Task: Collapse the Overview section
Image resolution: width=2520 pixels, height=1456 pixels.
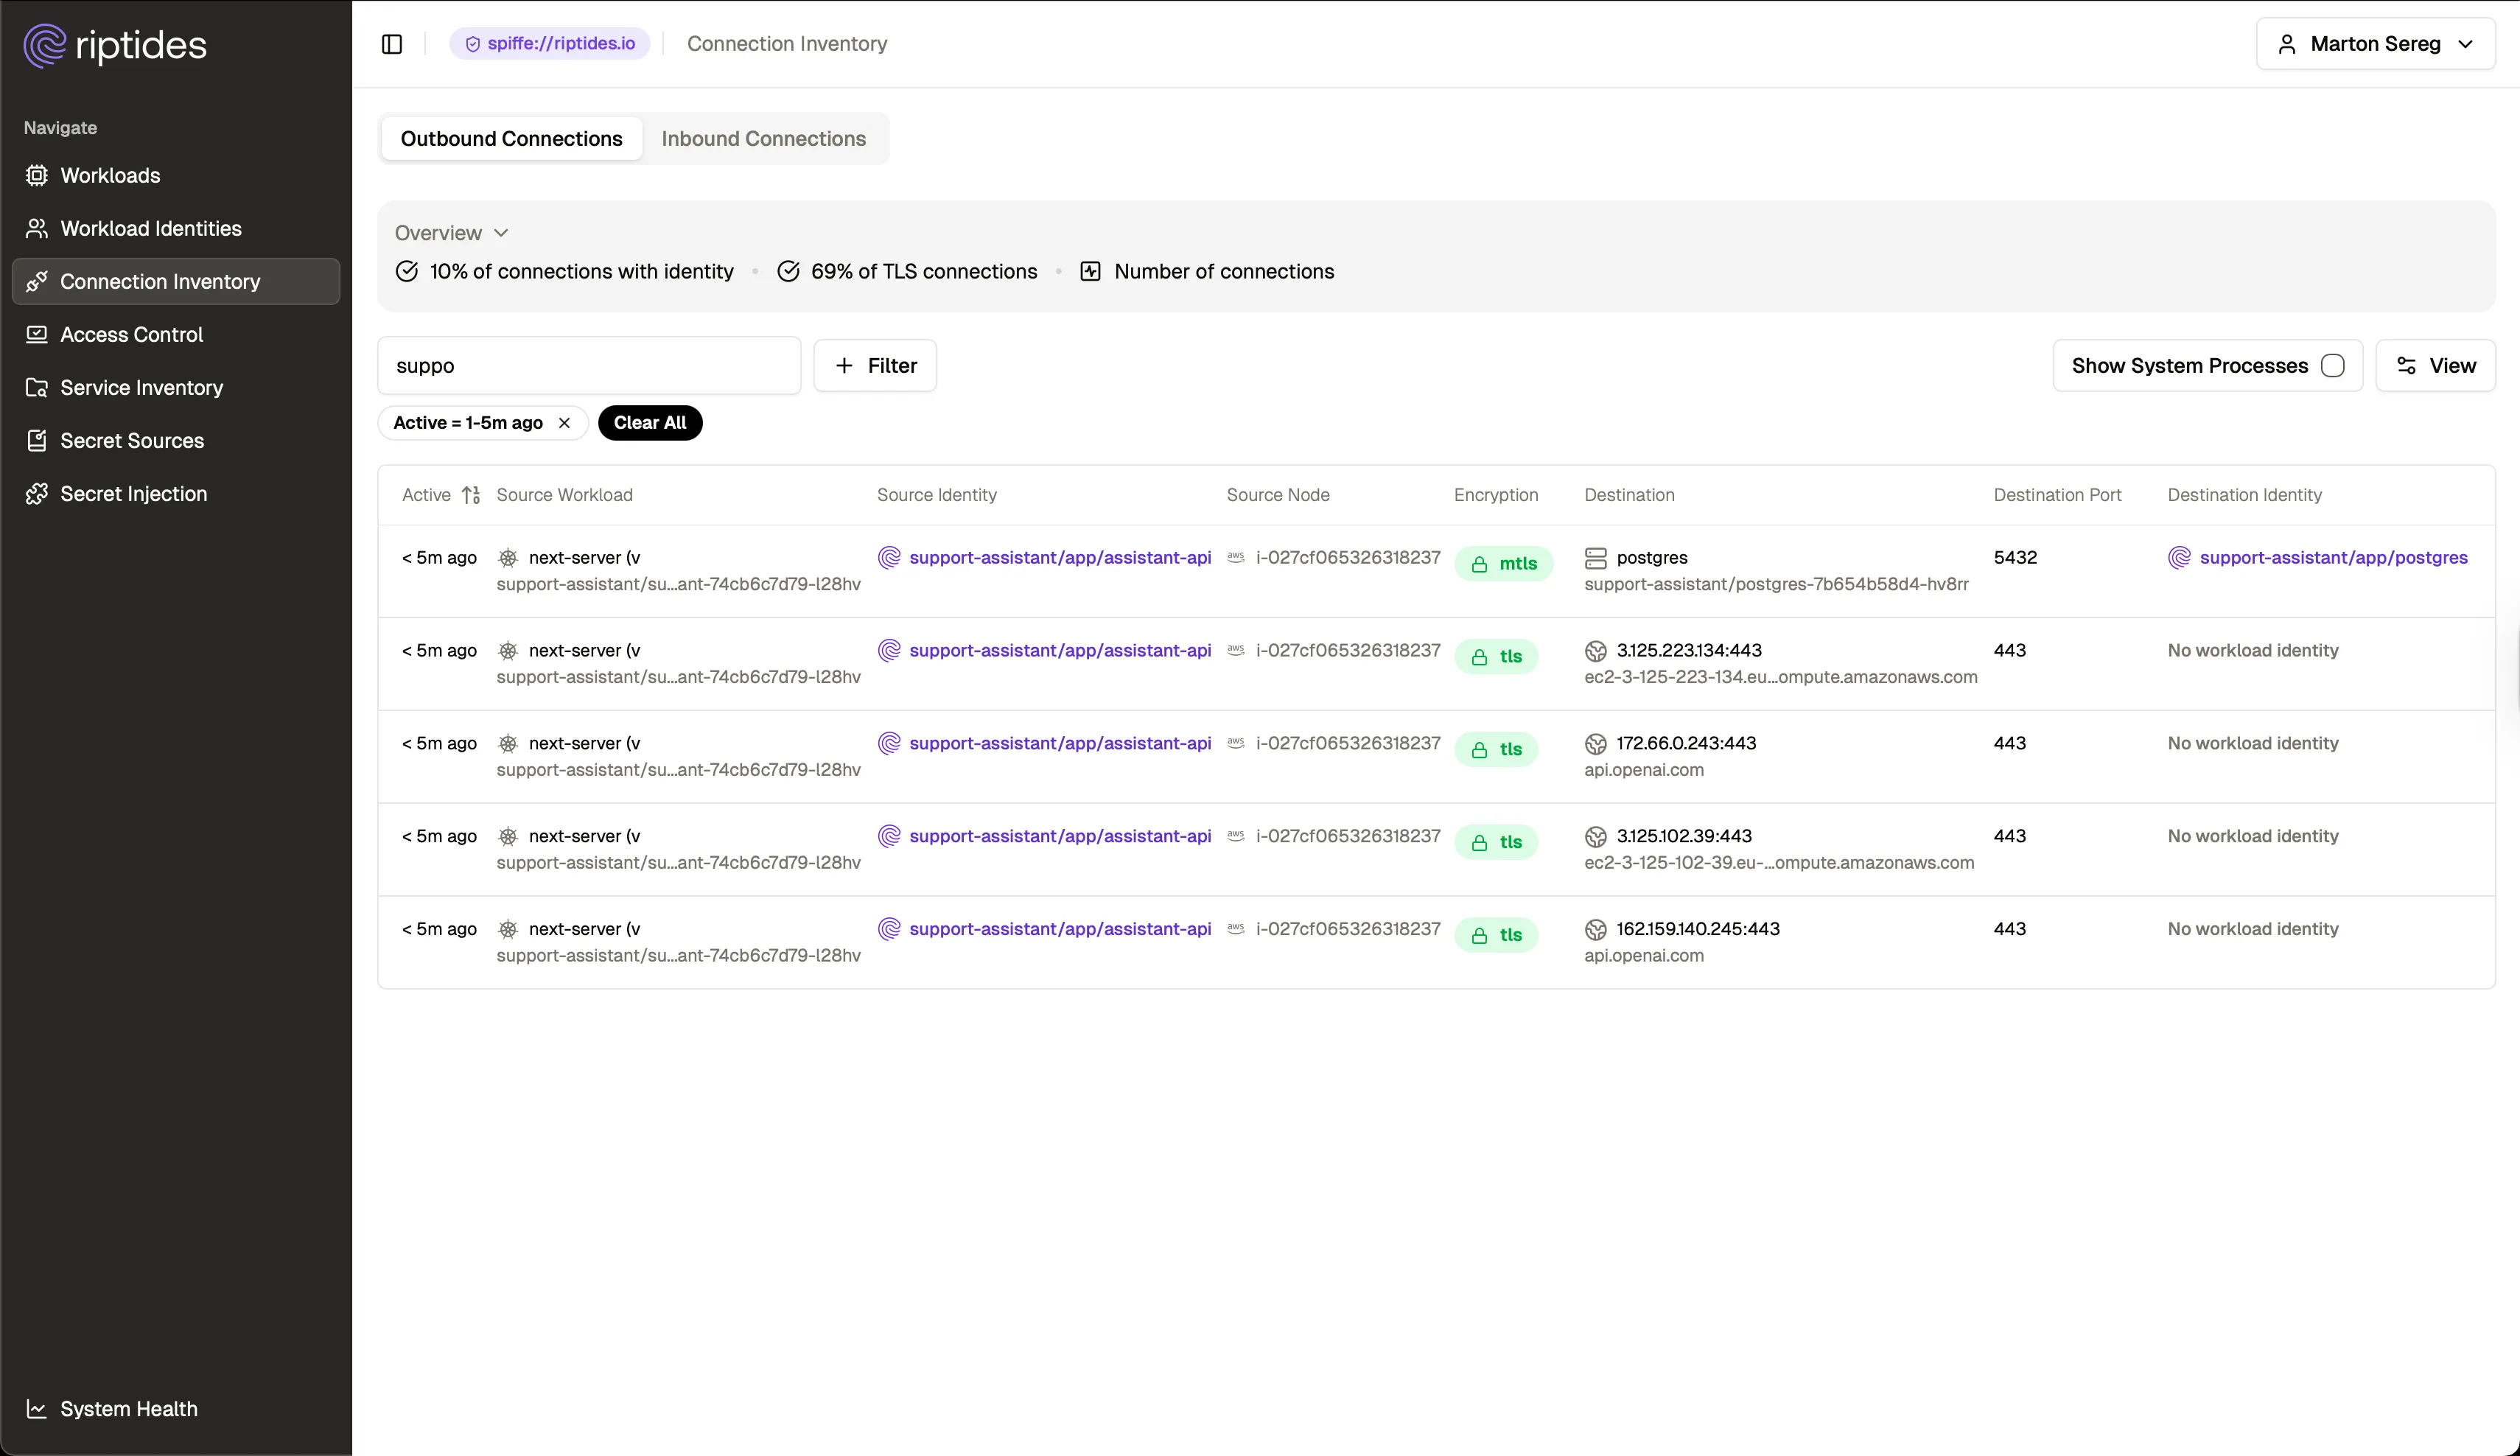Action: coord(501,233)
